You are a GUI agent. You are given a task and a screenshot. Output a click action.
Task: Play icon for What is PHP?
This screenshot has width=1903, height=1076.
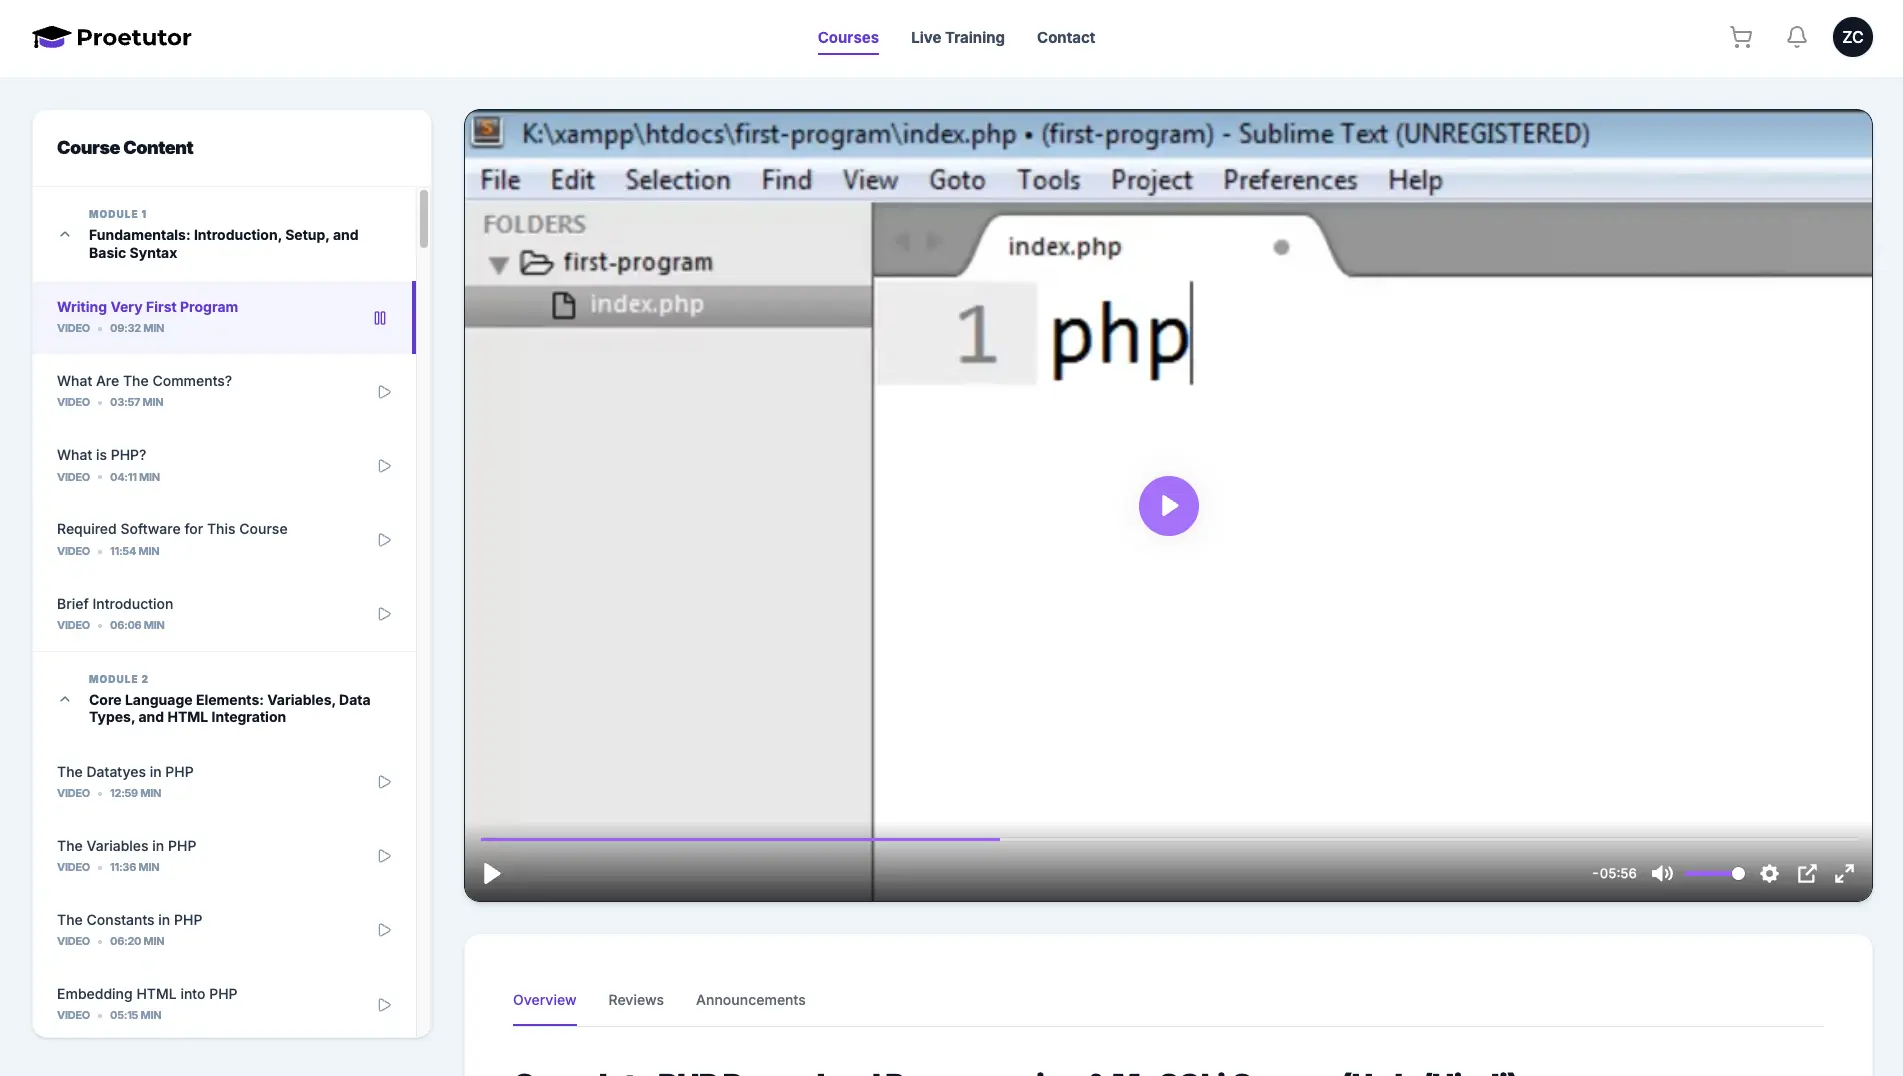coord(384,466)
